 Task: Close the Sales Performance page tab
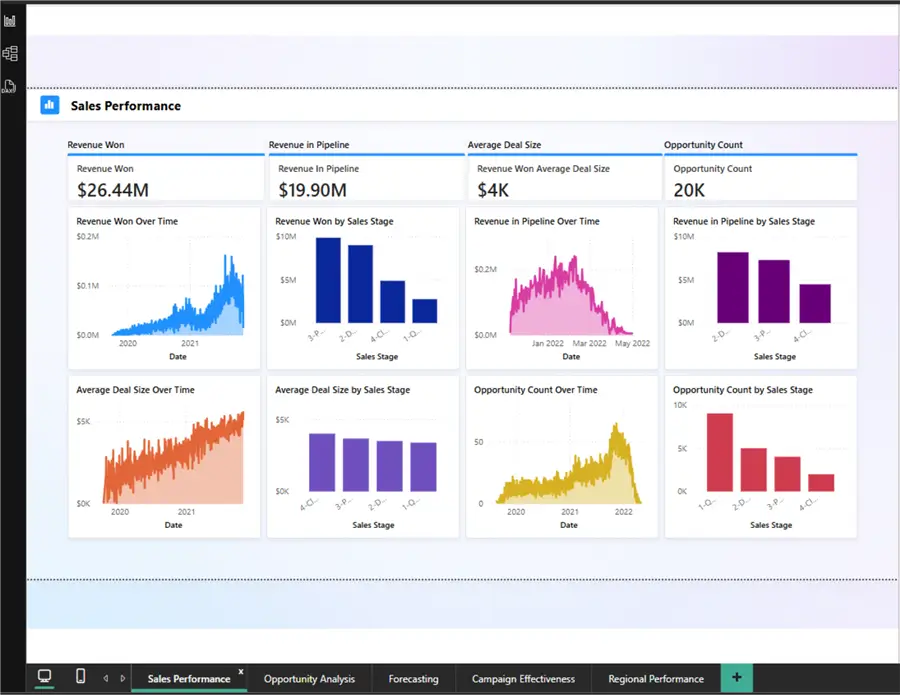point(241,672)
